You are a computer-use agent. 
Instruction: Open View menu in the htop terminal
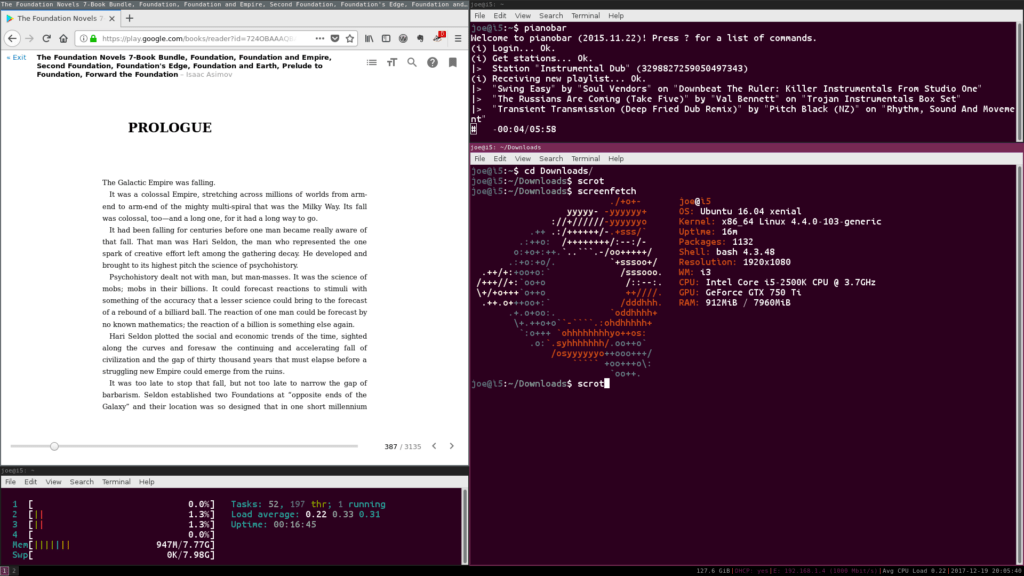tap(54, 482)
